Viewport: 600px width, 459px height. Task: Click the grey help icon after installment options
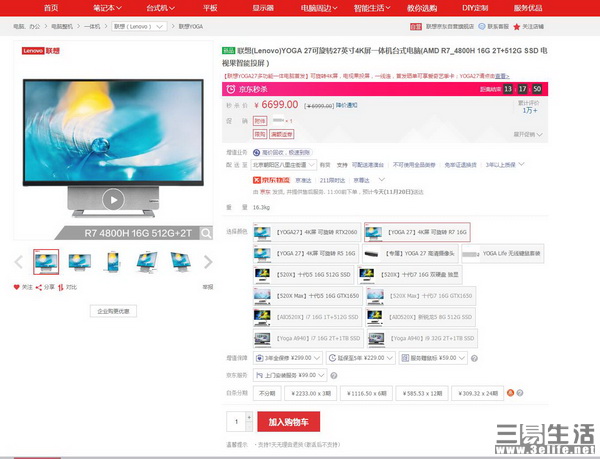[x=520, y=393]
